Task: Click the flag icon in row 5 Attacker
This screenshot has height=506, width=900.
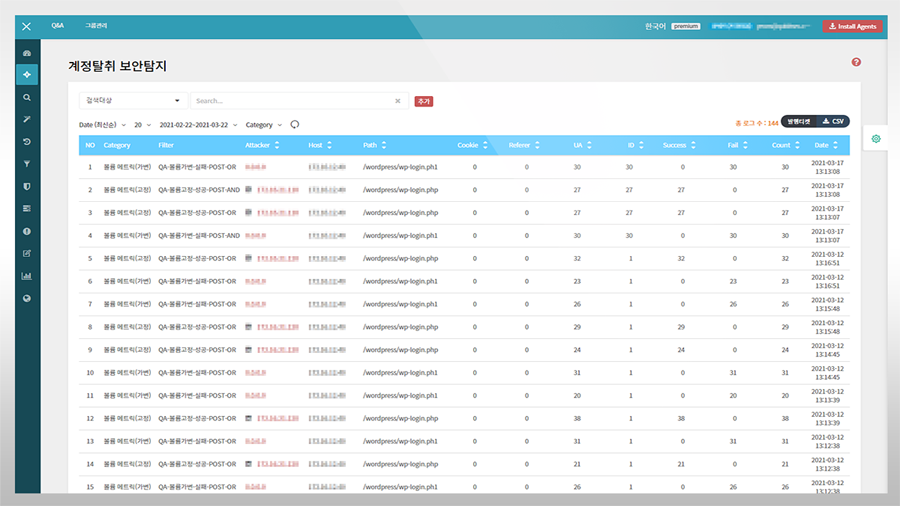Action: pyautogui.click(x=249, y=258)
